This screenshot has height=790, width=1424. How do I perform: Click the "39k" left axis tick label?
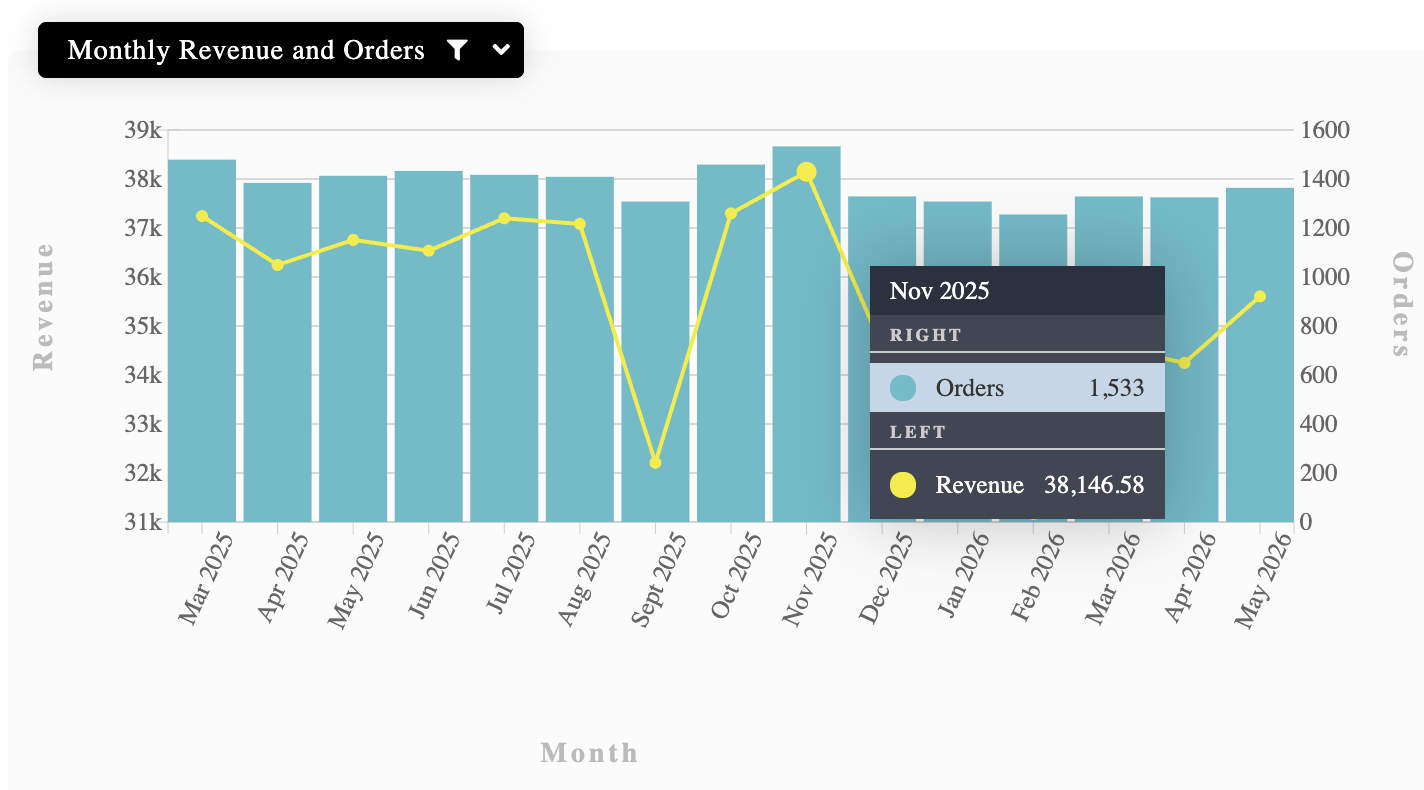(x=143, y=130)
